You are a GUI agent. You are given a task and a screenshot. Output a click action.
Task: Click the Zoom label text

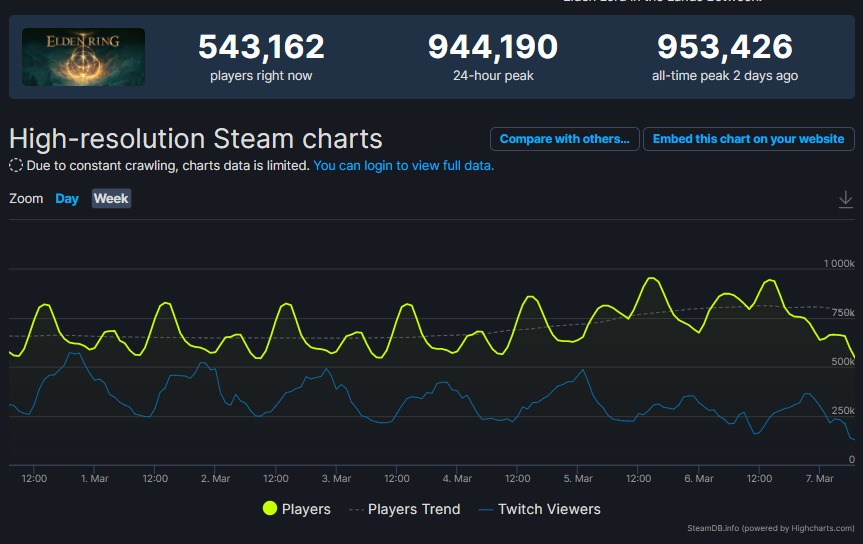click(x=26, y=199)
